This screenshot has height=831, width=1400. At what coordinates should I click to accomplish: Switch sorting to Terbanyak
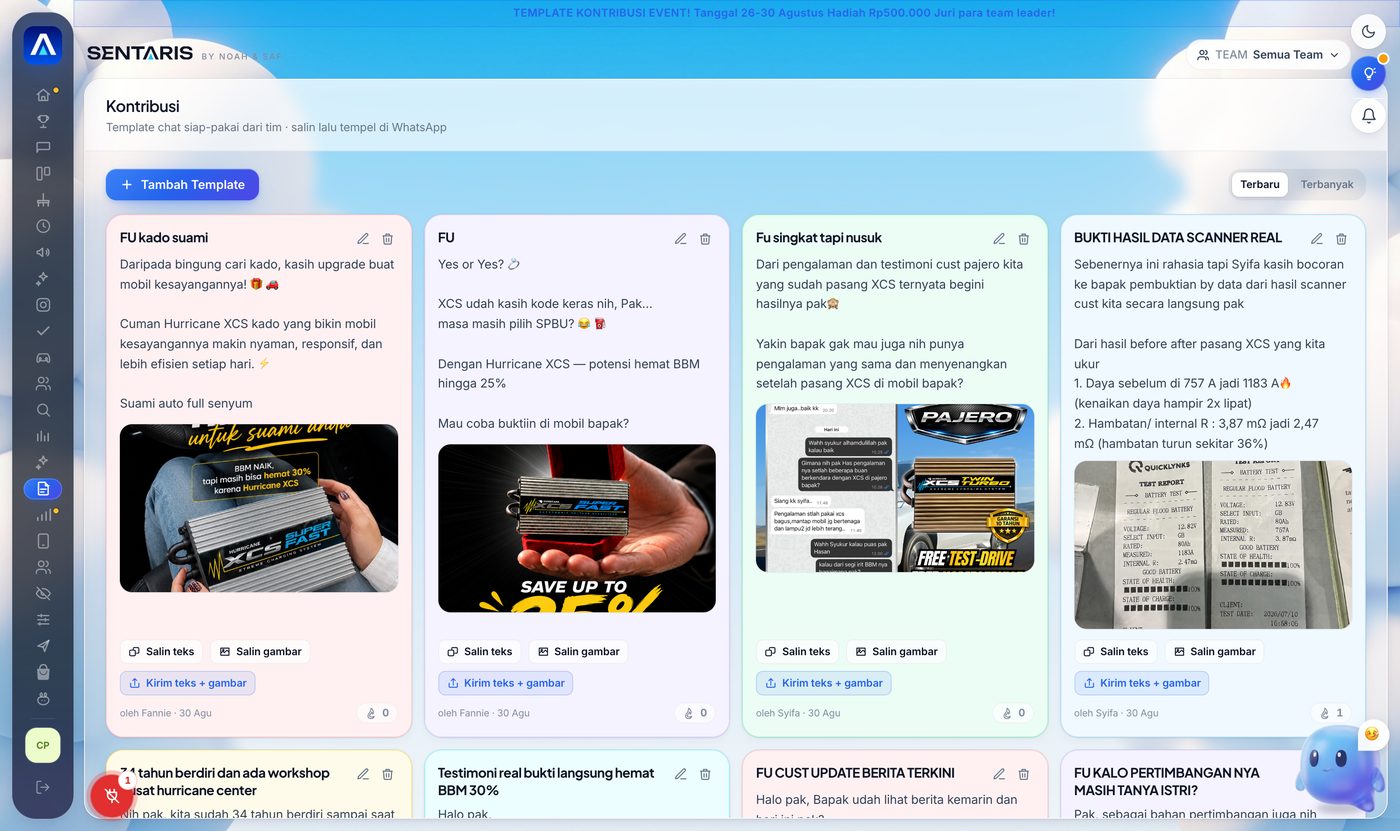pyautogui.click(x=1326, y=184)
